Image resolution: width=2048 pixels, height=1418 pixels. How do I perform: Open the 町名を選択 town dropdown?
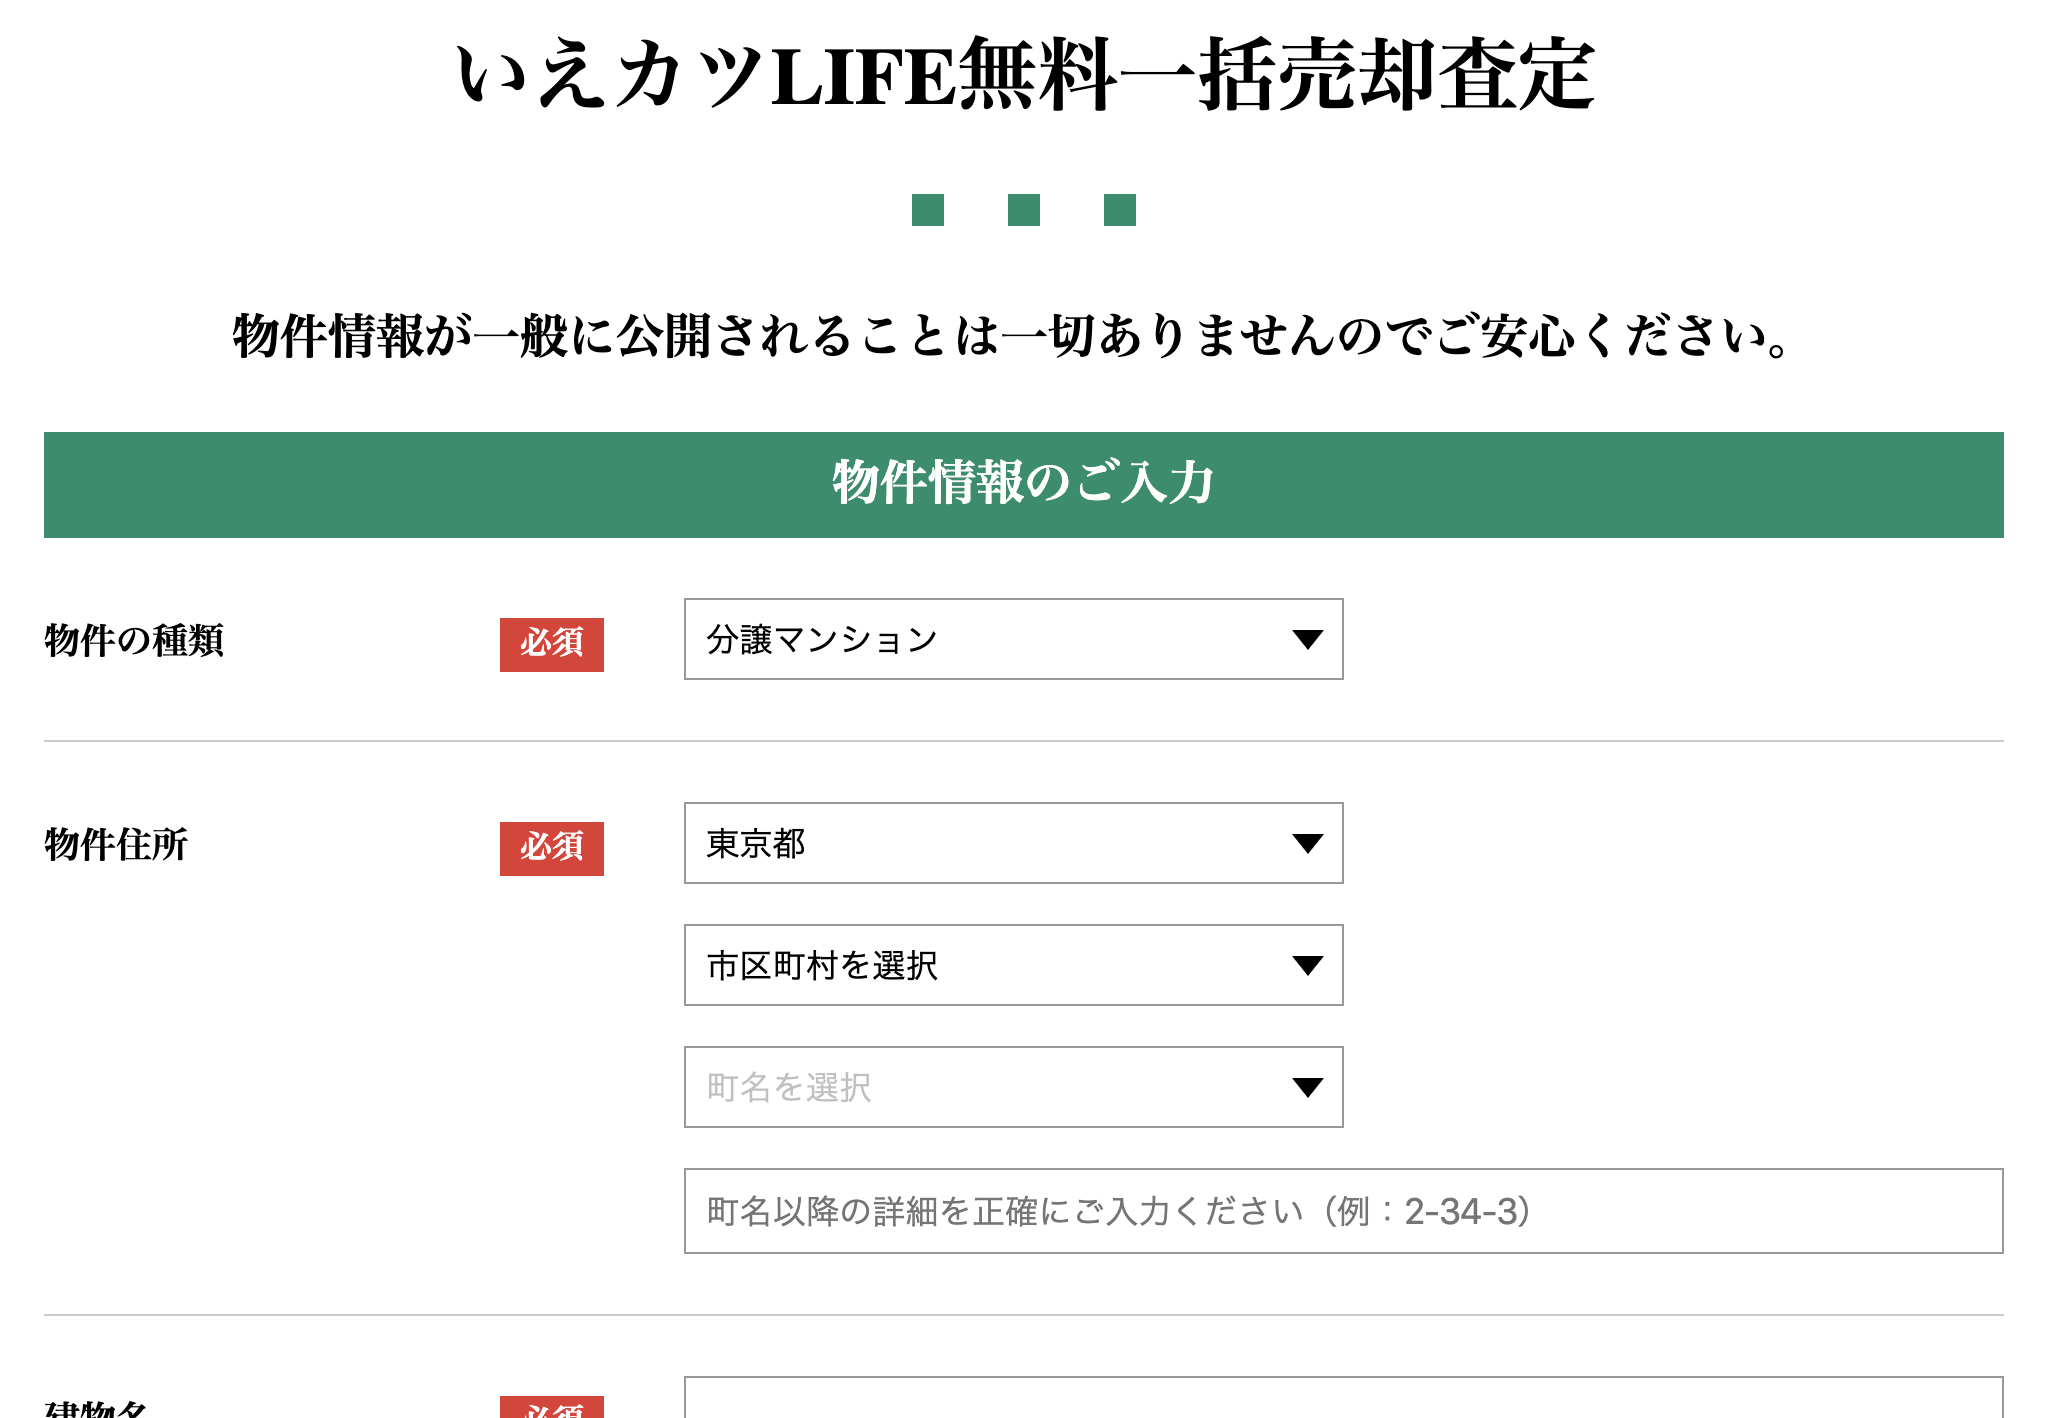(x=1012, y=1087)
